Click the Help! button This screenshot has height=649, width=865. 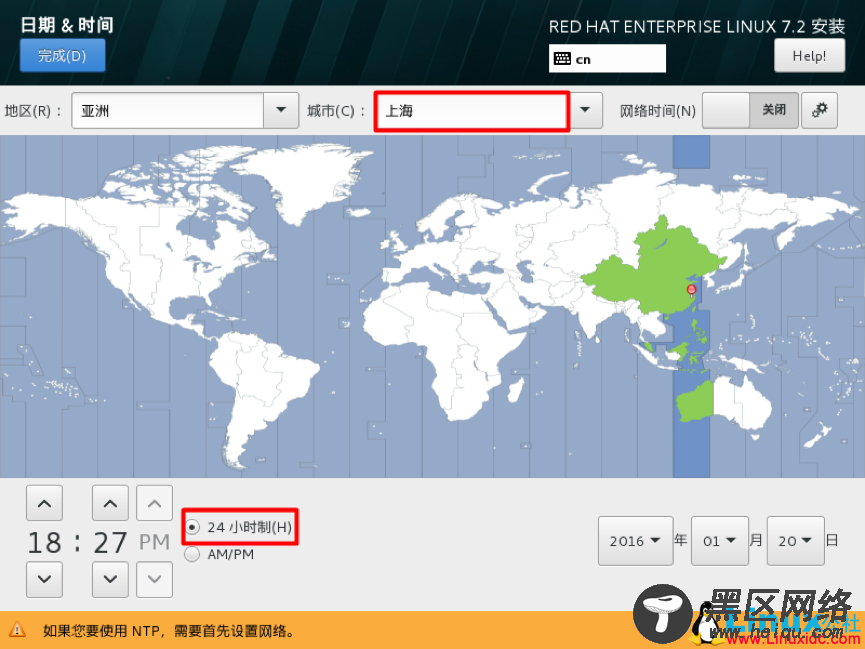809,55
